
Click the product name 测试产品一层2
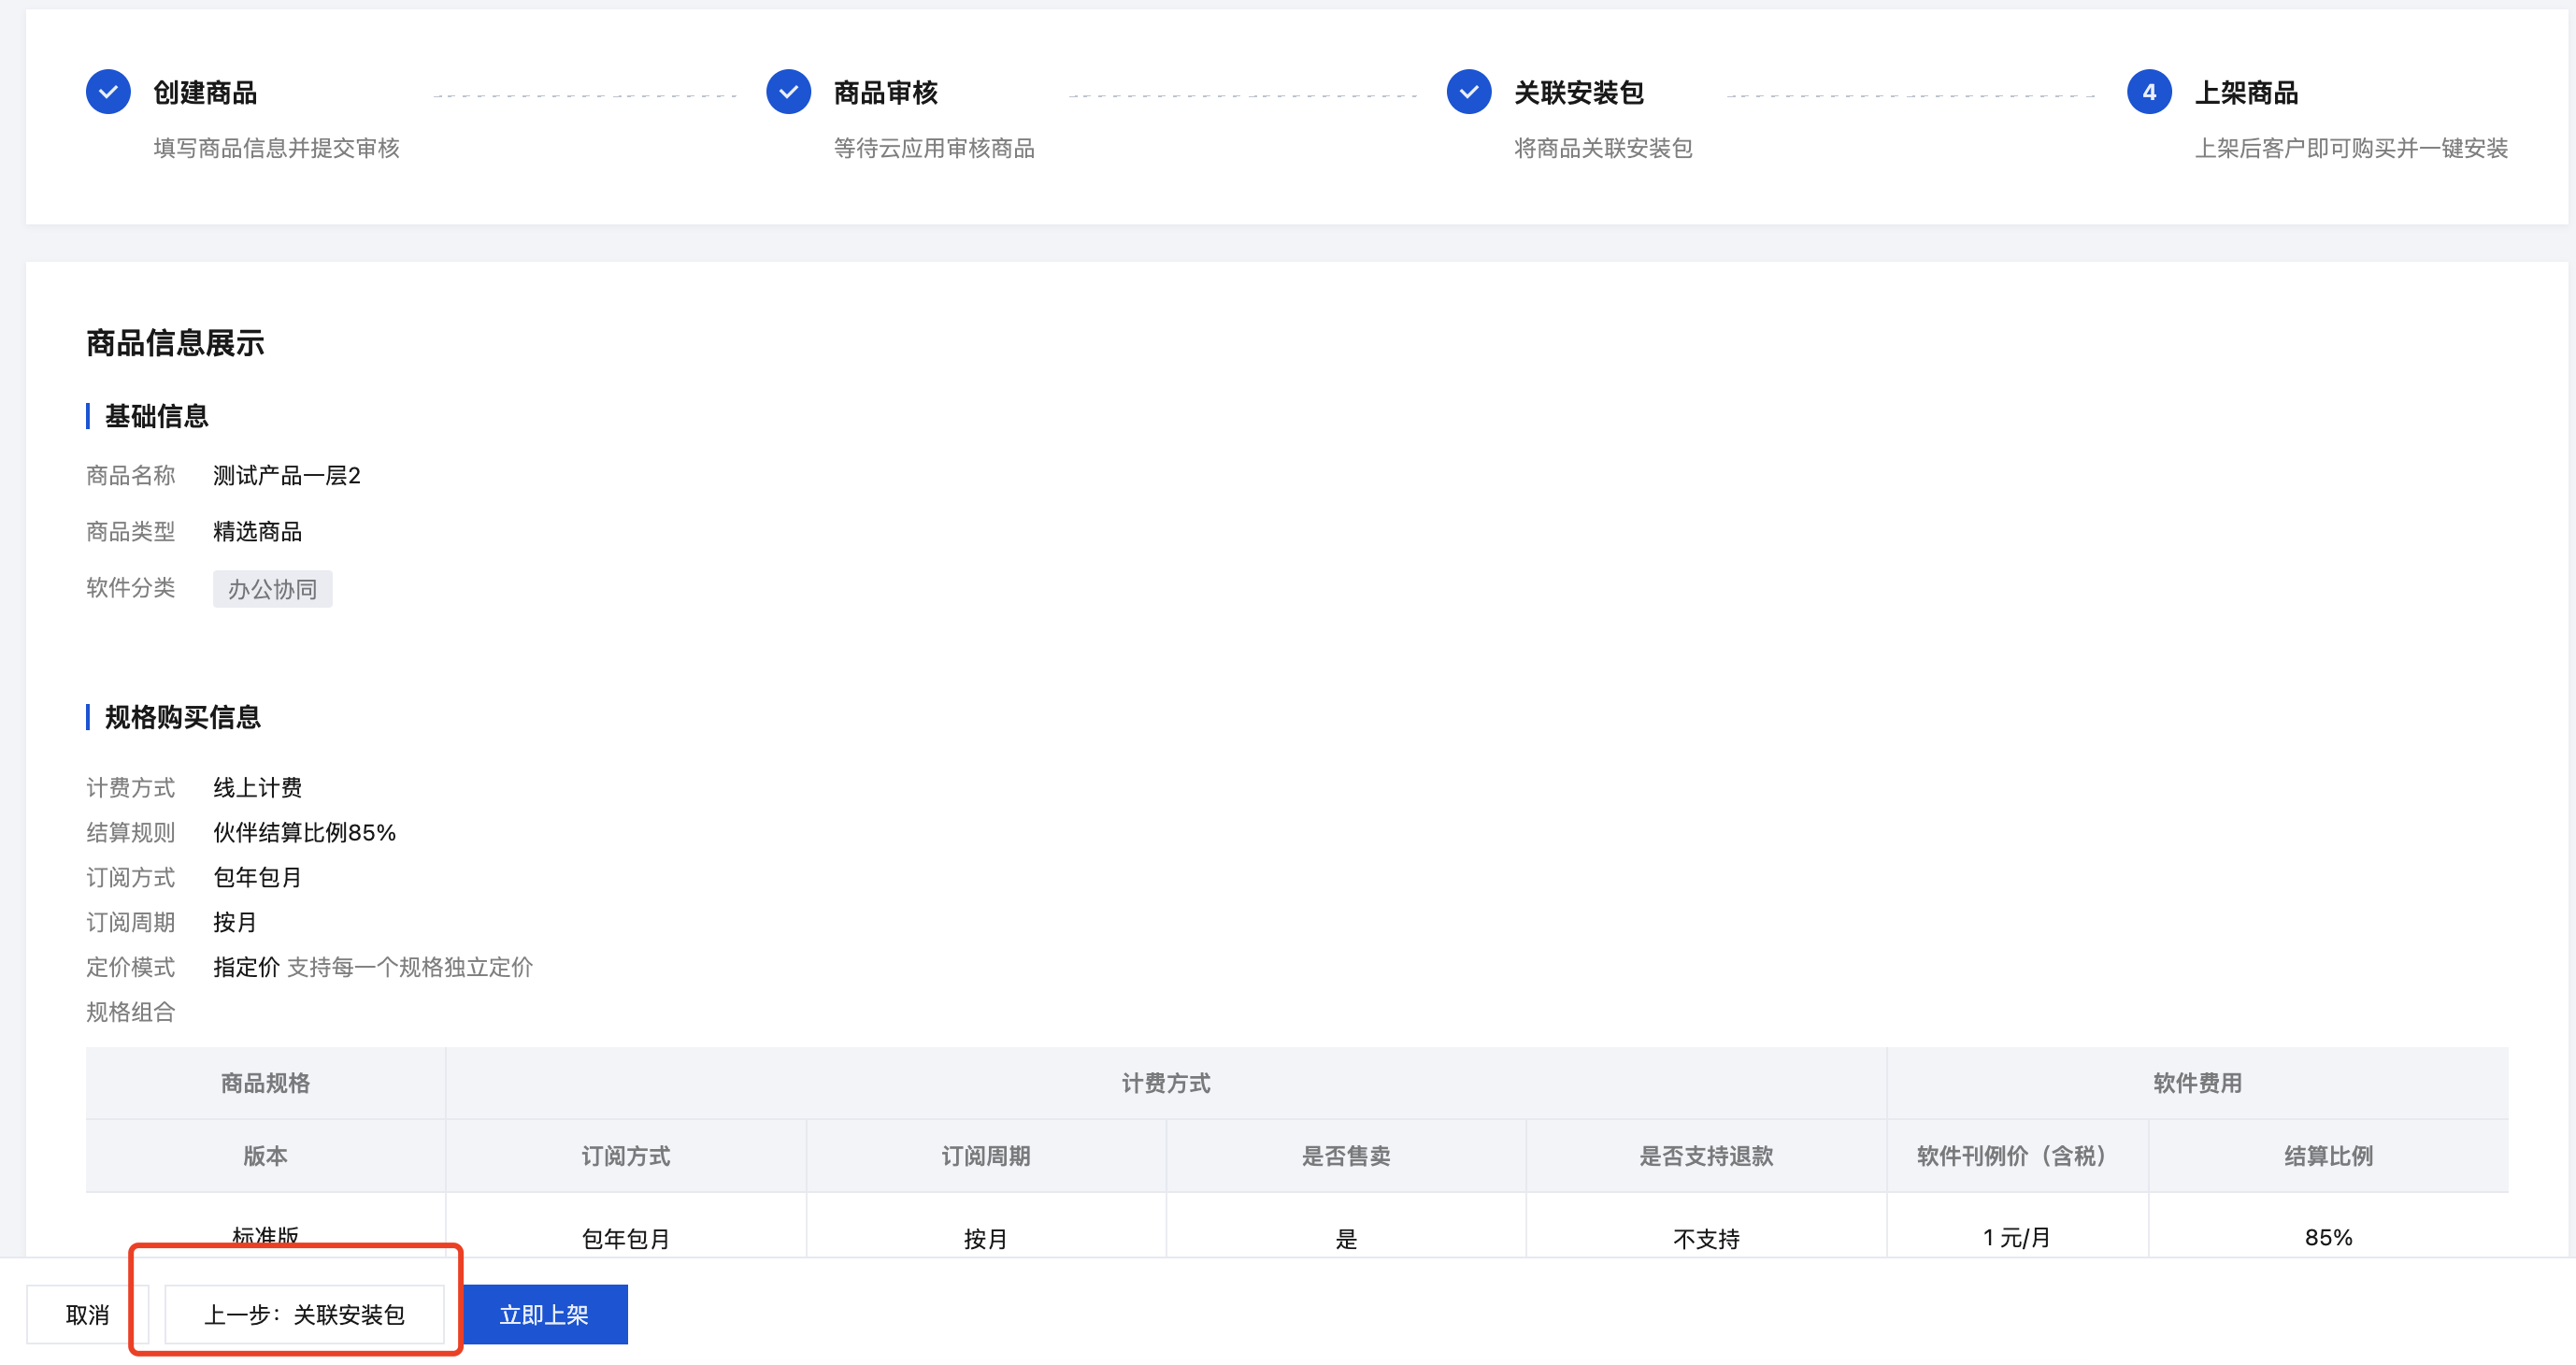(287, 475)
